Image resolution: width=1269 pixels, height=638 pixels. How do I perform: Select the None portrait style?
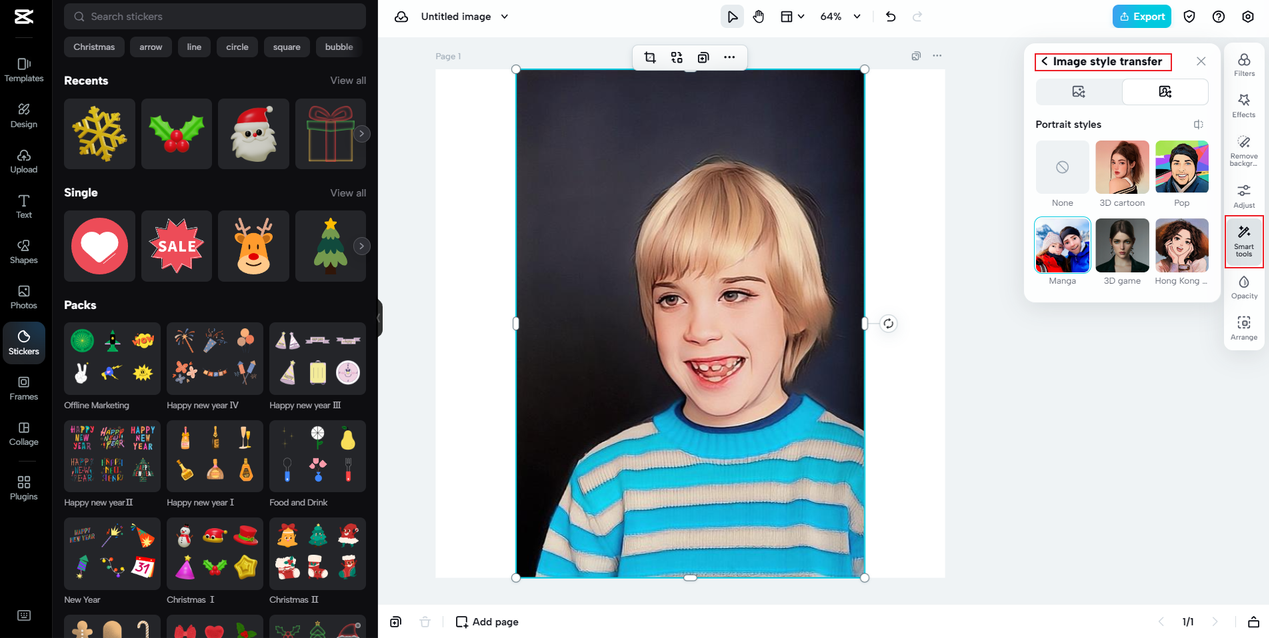tap(1062, 167)
